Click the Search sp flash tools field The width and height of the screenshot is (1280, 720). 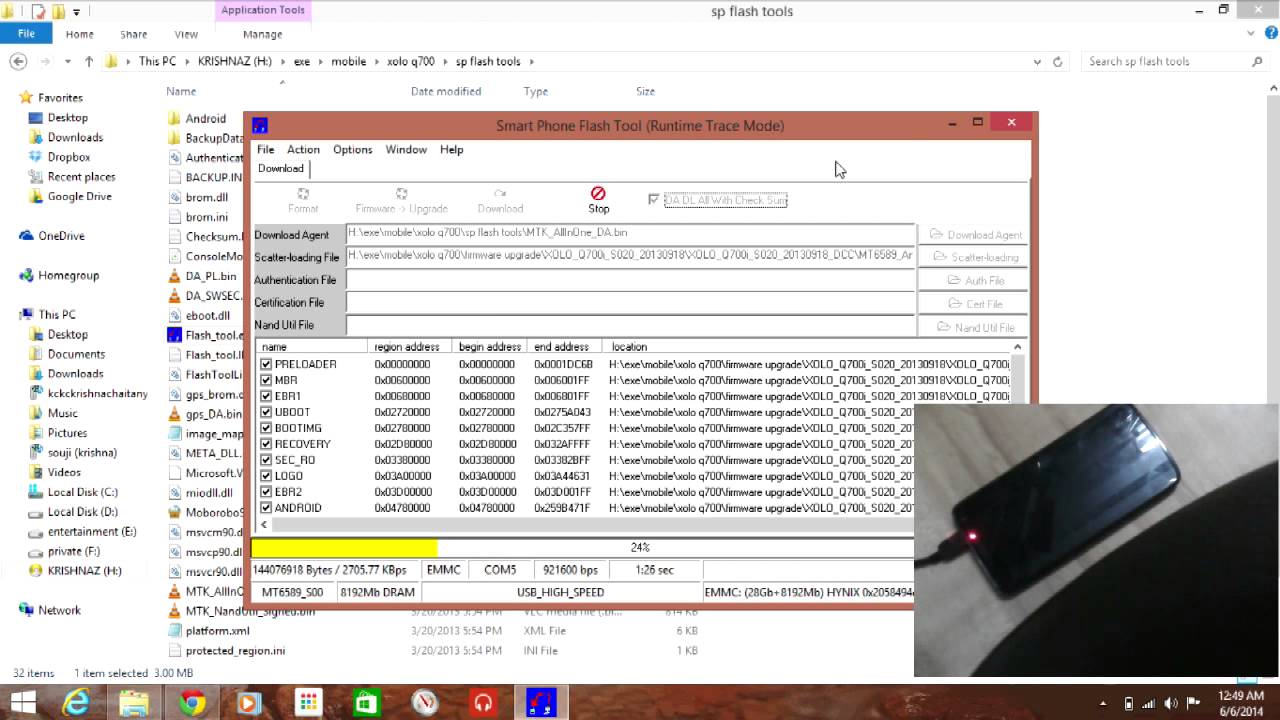tap(1175, 61)
